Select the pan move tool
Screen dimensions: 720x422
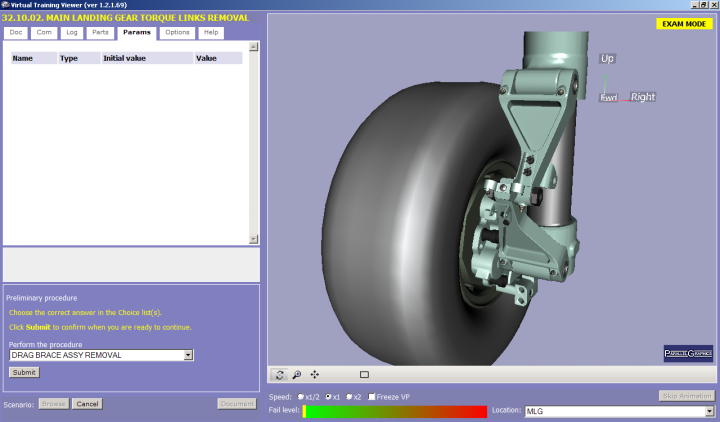(315, 374)
